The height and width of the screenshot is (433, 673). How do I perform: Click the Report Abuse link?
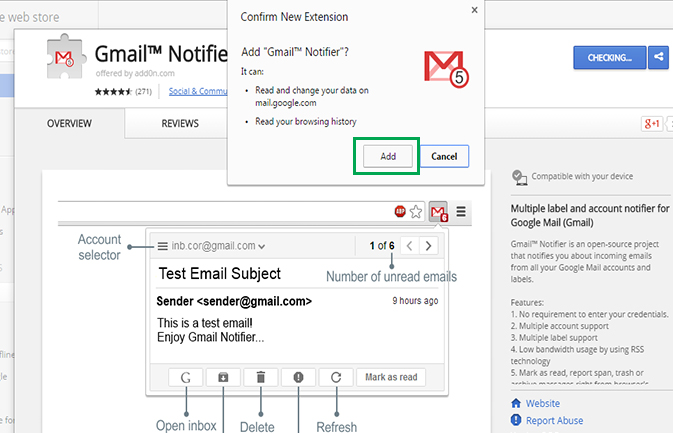tap(555, 421)
